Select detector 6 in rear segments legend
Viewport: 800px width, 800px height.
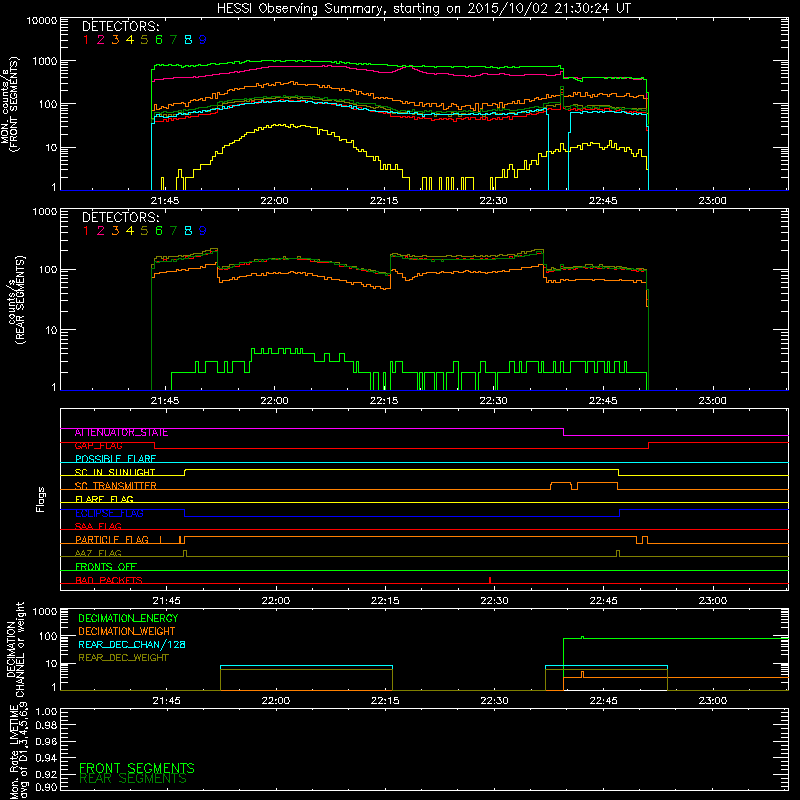(159, 231)
